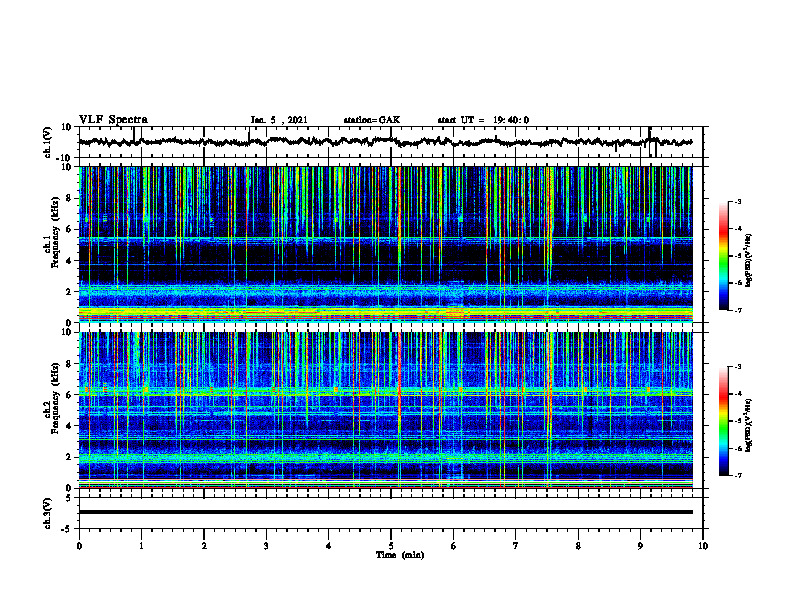Click the "station=GAK" header label

(x=372, y=120)
